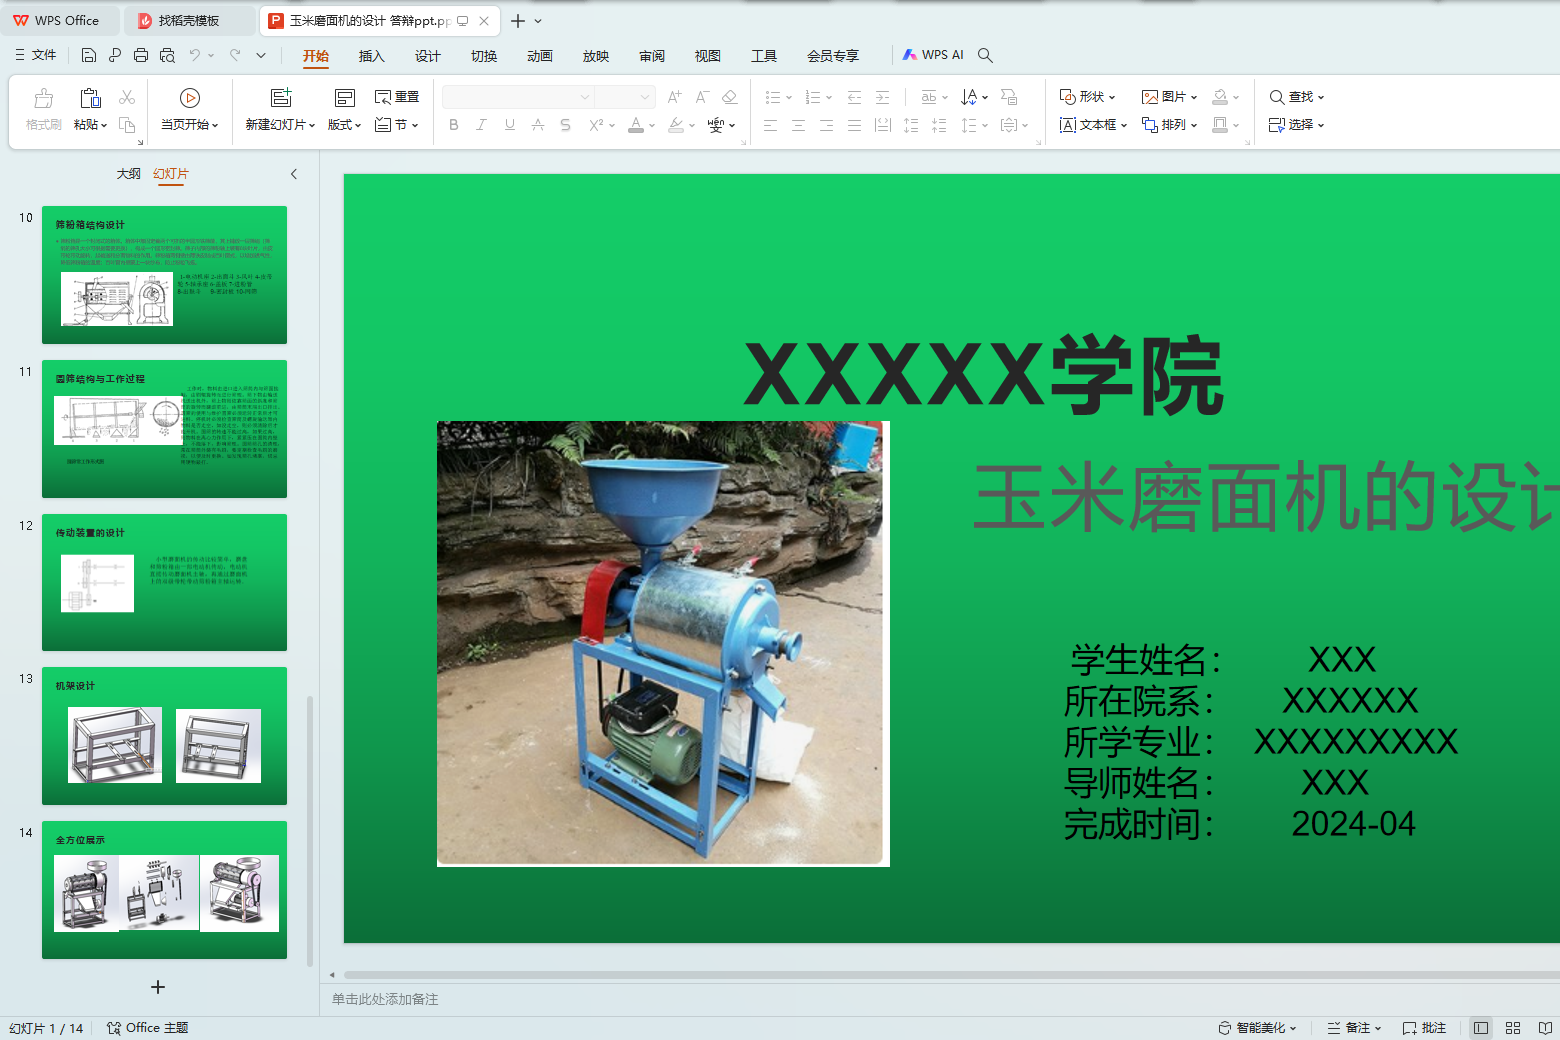Toggle Strikethrough formatting

[x=538, y=125]
